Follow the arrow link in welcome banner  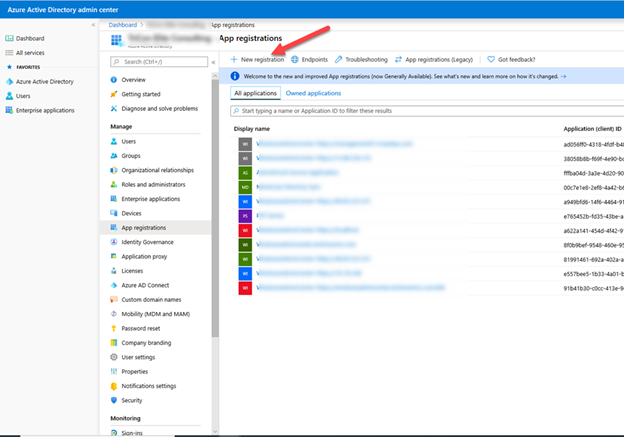(563, 76)
